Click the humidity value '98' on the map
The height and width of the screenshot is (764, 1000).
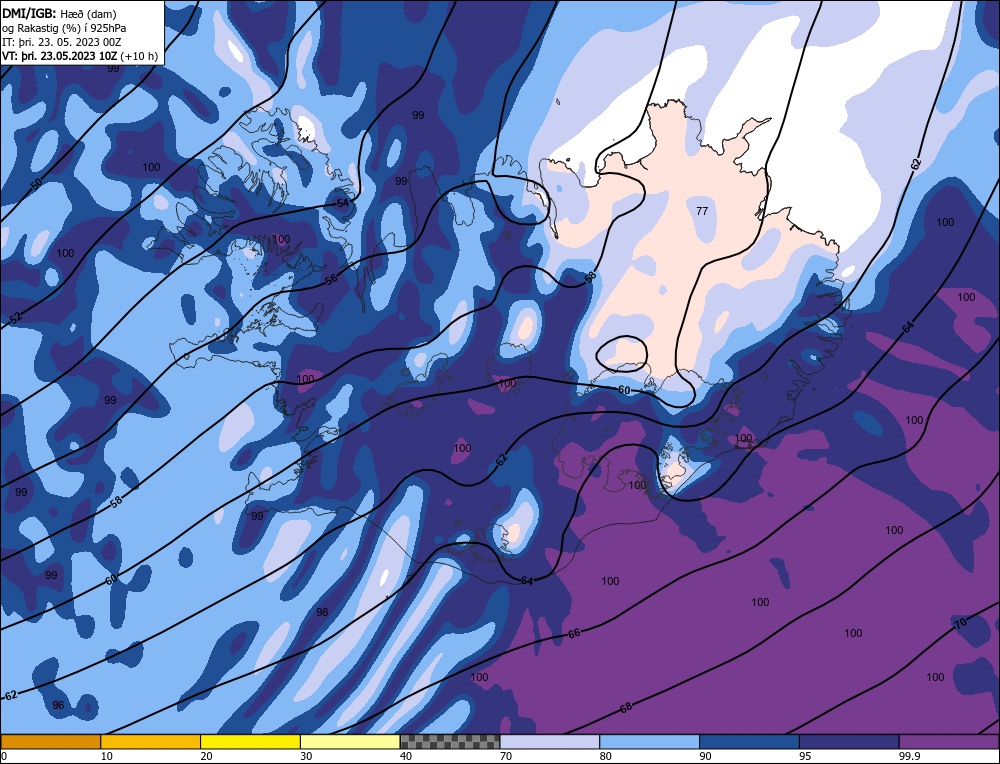[x=322, y=612]
